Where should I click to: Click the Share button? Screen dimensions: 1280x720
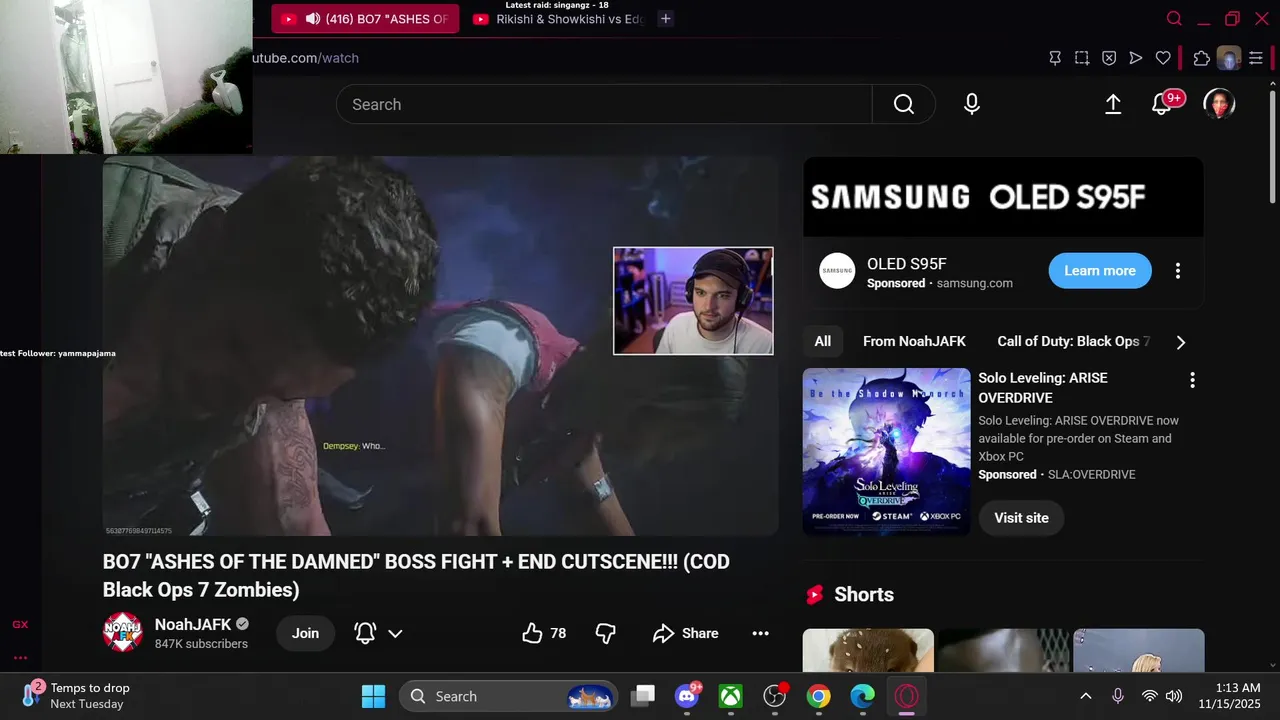coord(686,633)
